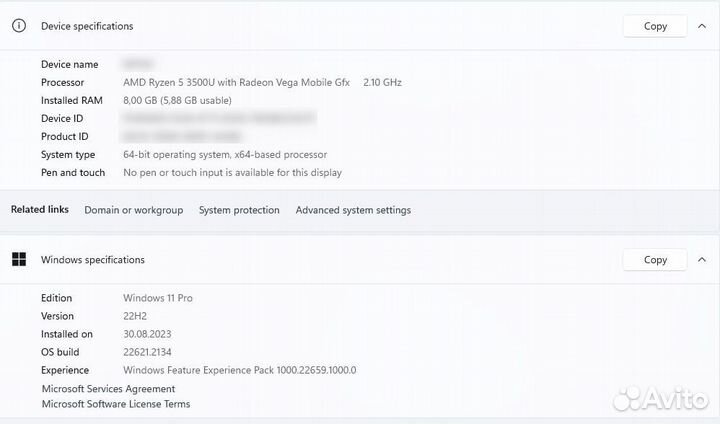Click the OS build number 22621.2134

(150, 352)
